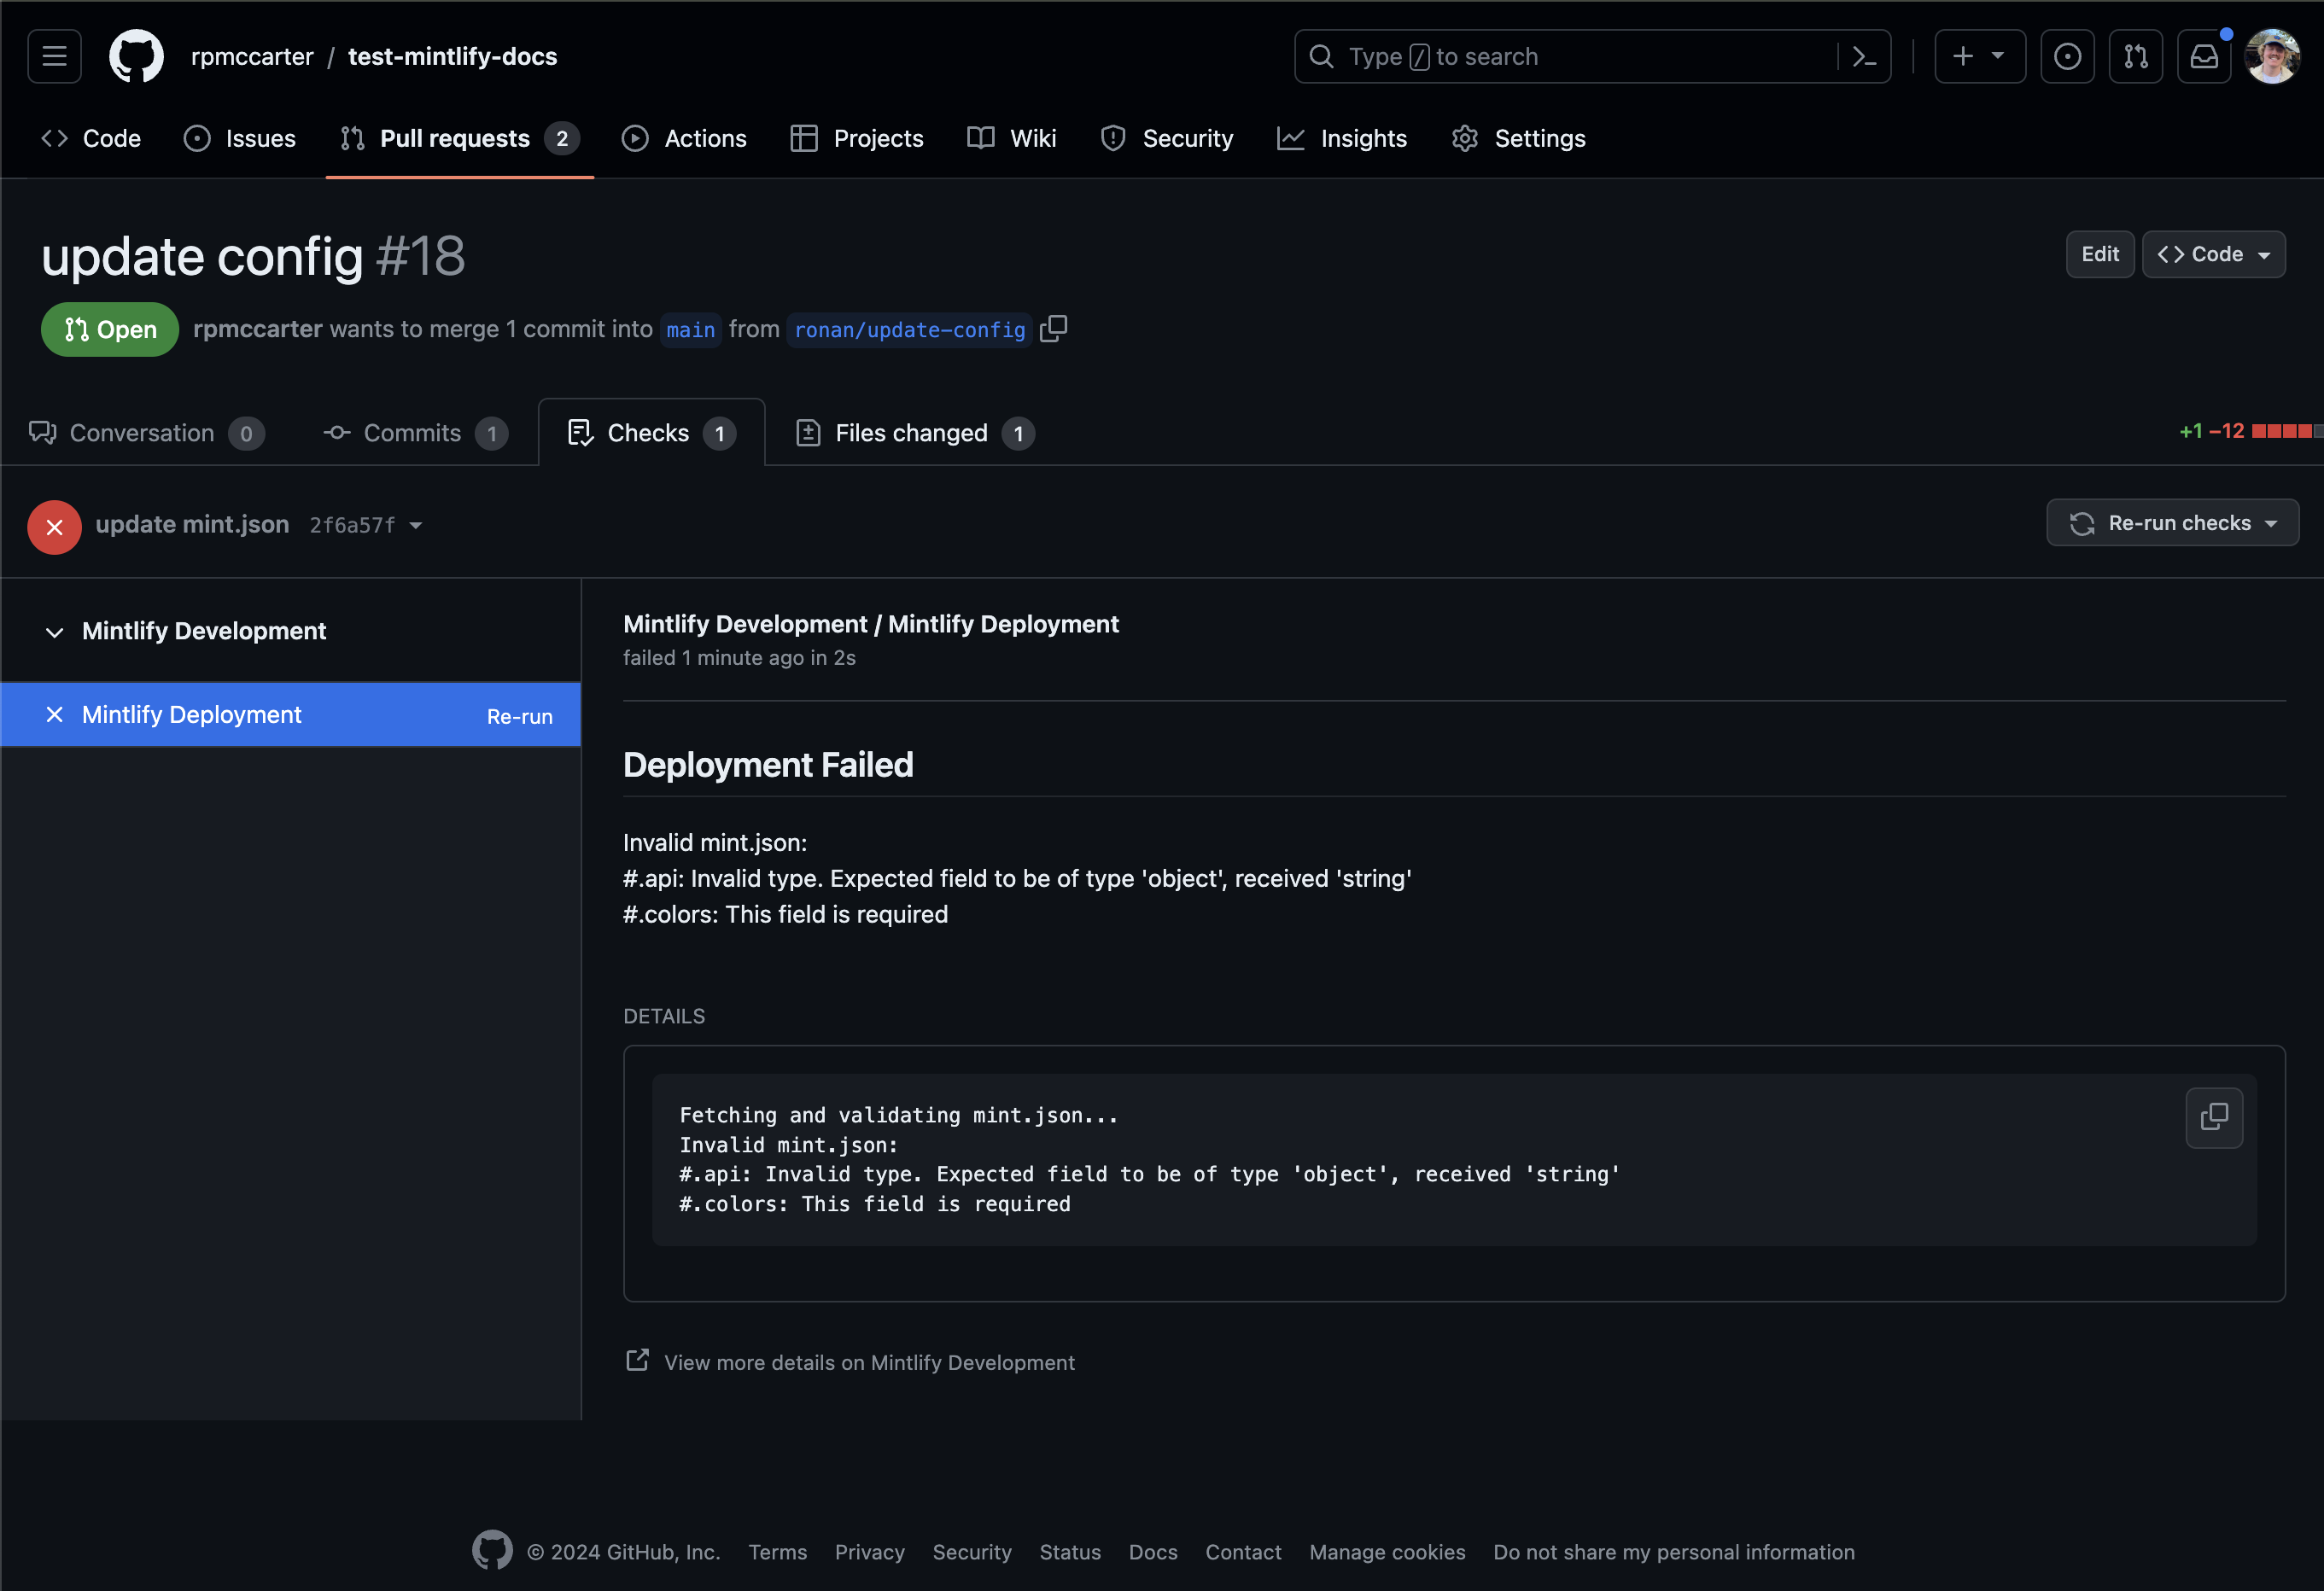Collapse the update mint.json commit dropdown
Image resolution: width=2324 pixels, height=1591 pixels.
tap(412, 522)
